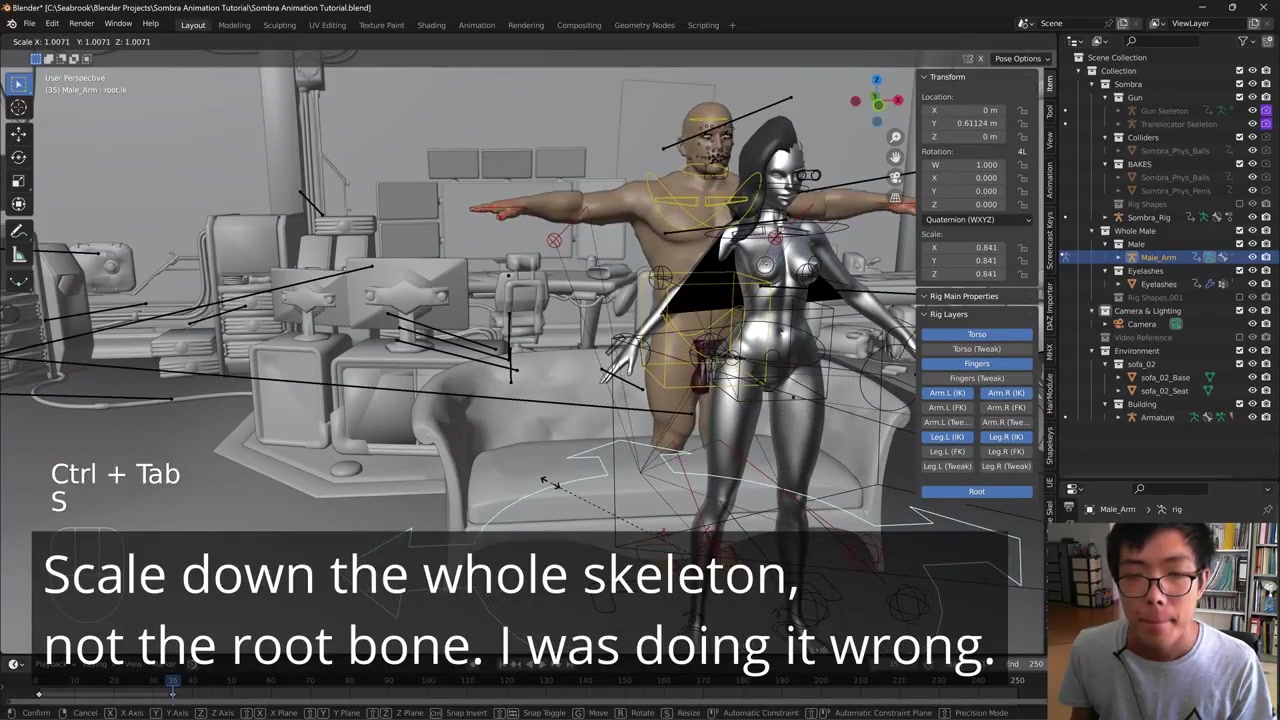Switch orthographic view with the grid icon
This screenshot has width=1280, height=720.
(895, 198)
